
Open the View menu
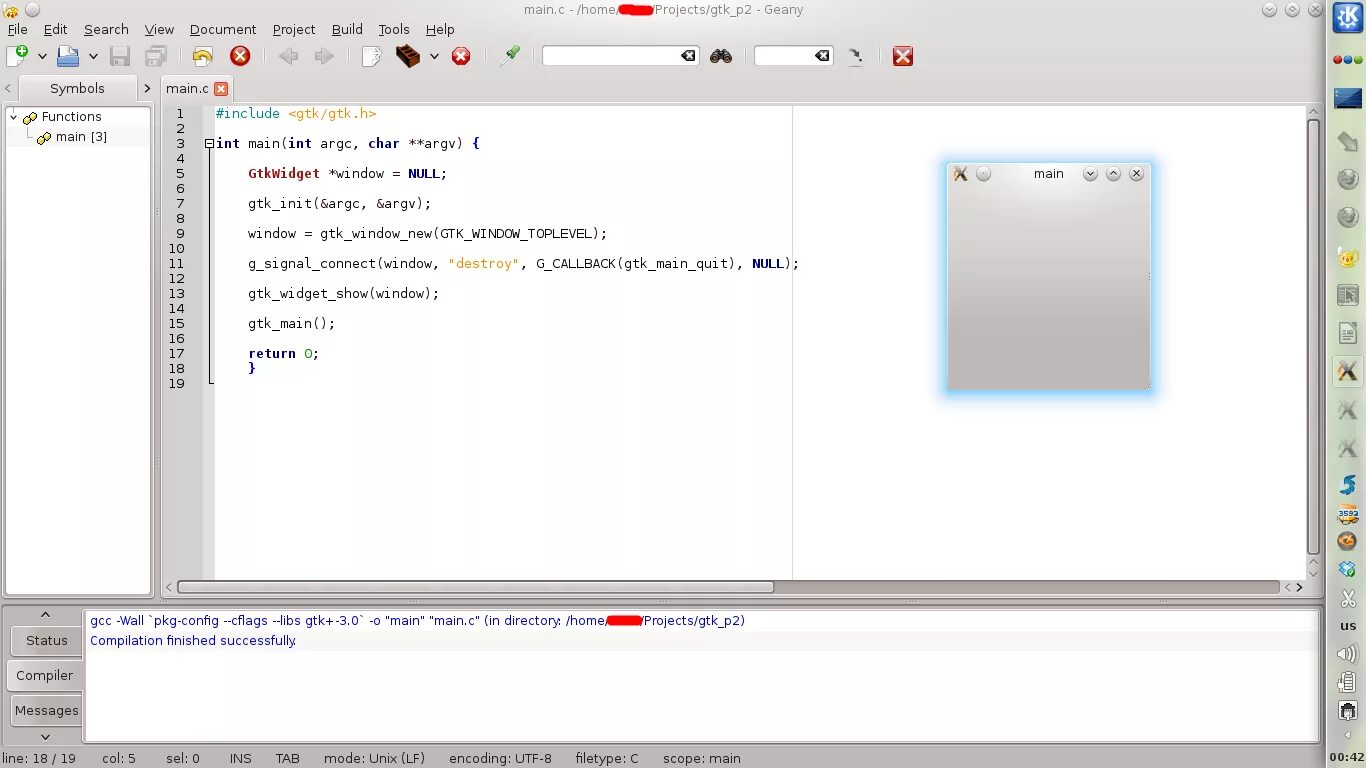tap(159, 29)
